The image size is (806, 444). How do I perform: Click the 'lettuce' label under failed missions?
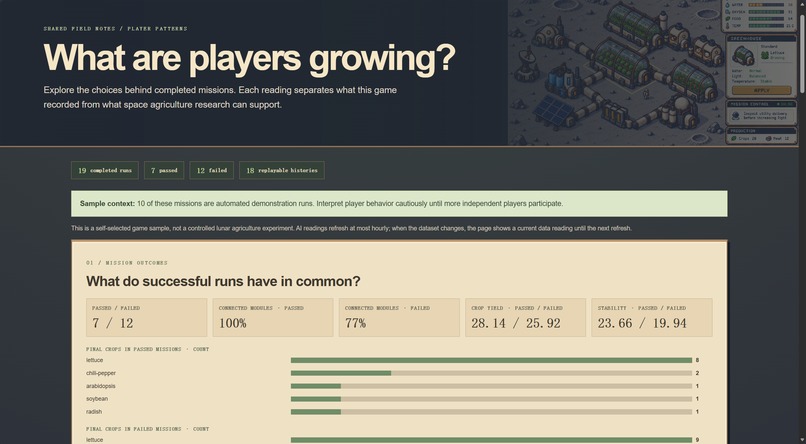[95, 440]
